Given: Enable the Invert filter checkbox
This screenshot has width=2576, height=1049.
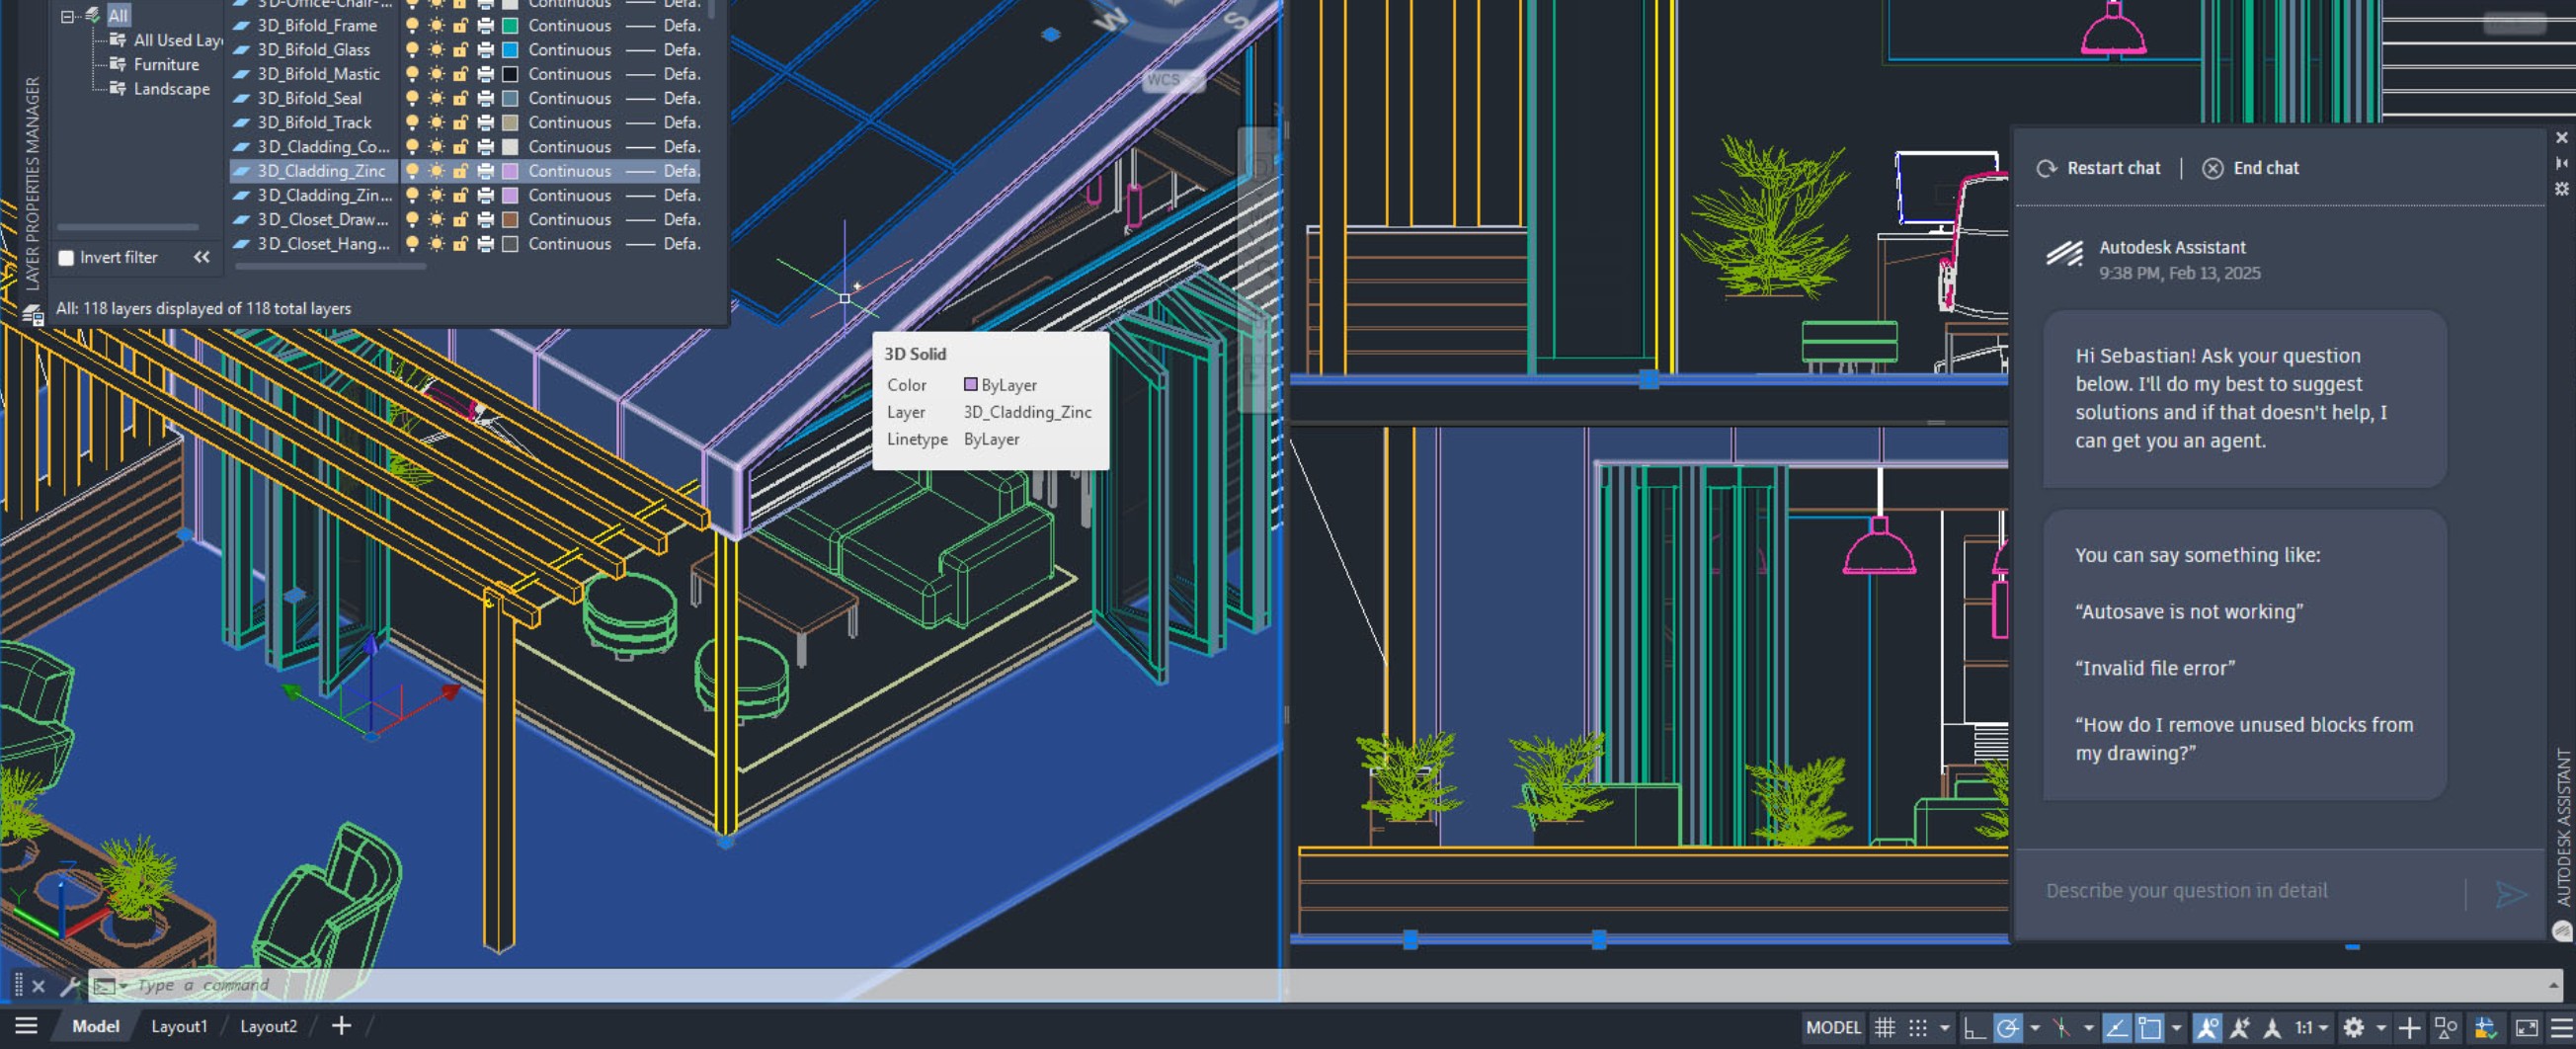Looking at the screenshot, I should [x=66, y=258].
